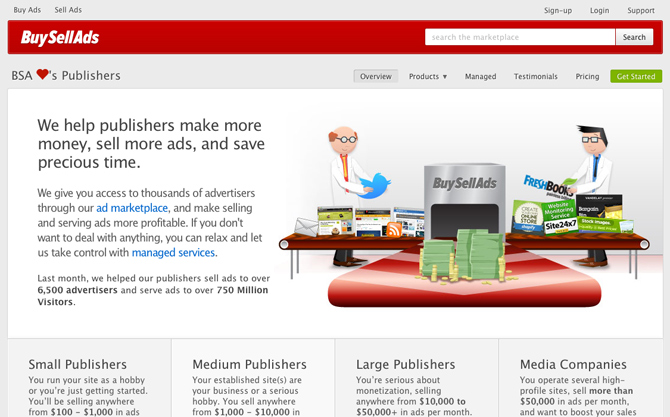Click the orange RSS feed icon
The width and height of the screenshot is (670, 417).
pos(394,229)
